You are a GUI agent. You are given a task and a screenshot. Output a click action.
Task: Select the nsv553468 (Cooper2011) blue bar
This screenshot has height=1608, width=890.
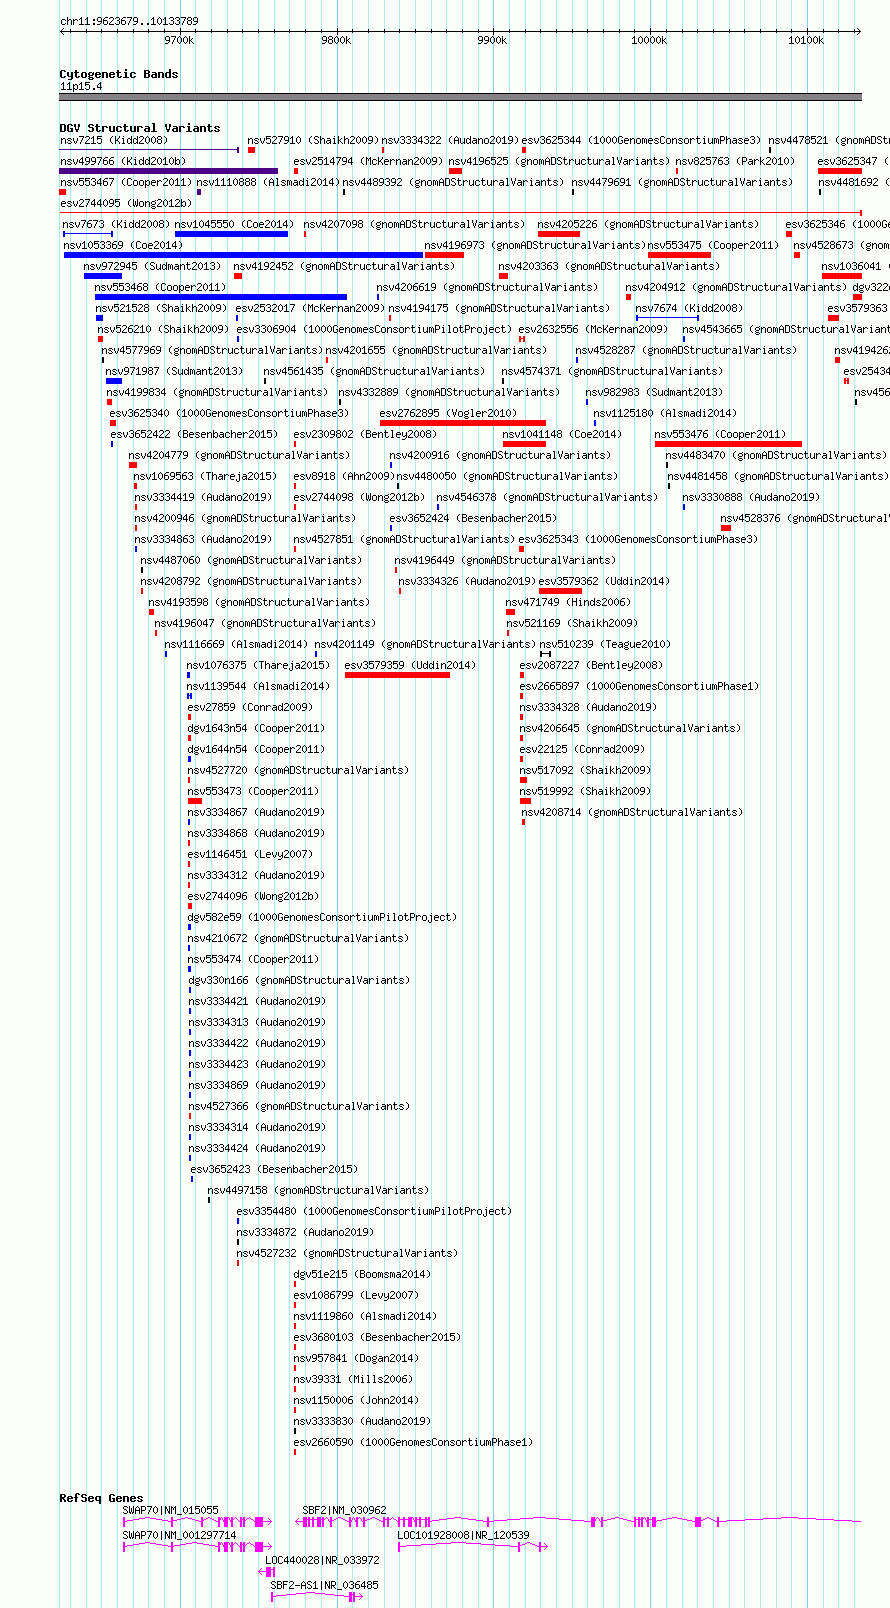point(221,297)
